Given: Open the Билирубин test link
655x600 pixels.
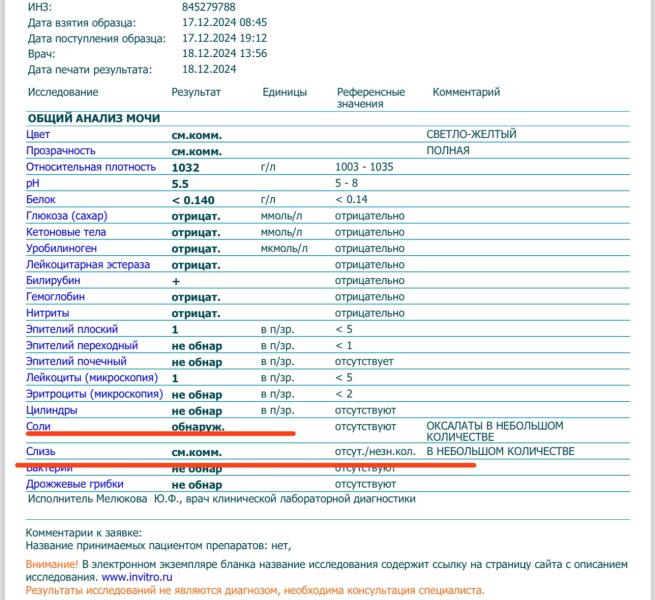Looking at the screenshot, I should click(x=53, y=281).
